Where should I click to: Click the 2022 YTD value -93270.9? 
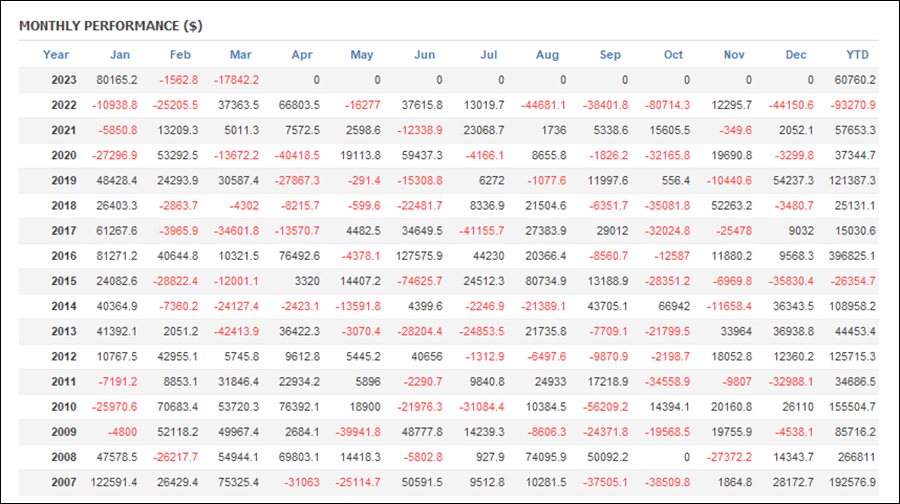(853, 105)
